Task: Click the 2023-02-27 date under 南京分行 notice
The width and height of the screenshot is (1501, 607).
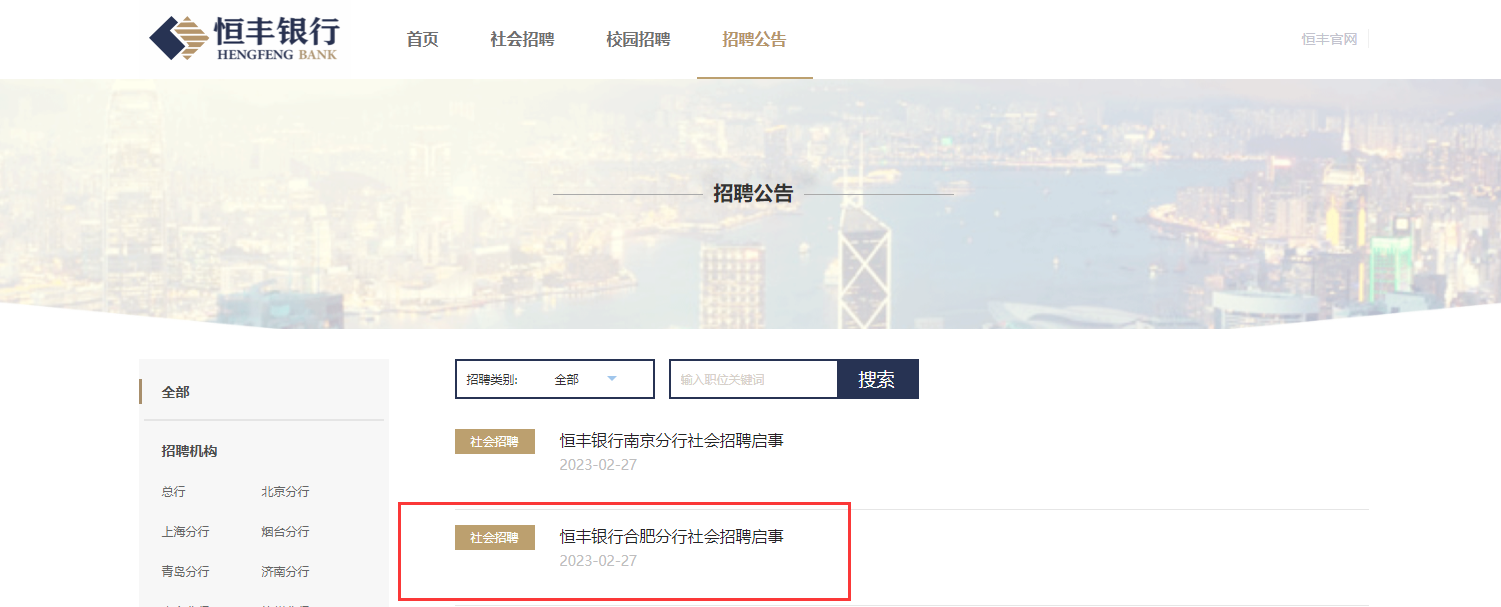Action: (x=598, y=465)
